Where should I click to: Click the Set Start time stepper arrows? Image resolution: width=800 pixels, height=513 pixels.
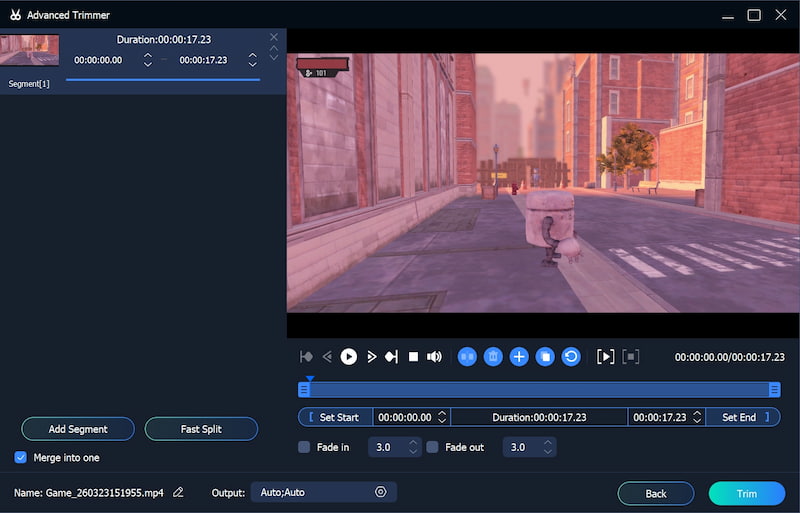coord(442,417)
